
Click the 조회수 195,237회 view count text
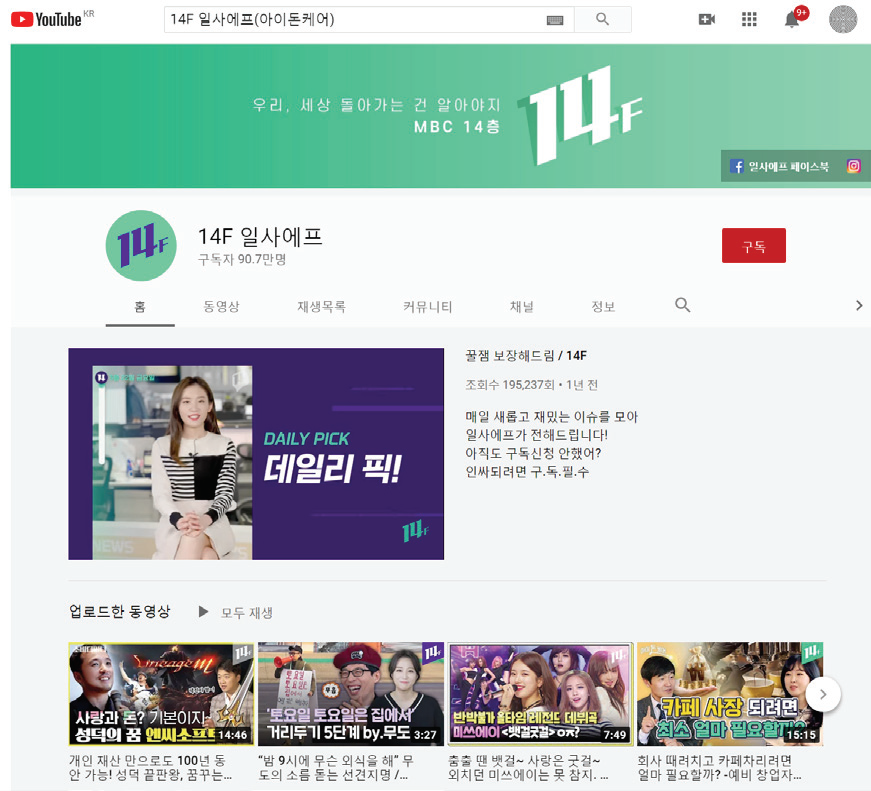[x=509, y=385]
